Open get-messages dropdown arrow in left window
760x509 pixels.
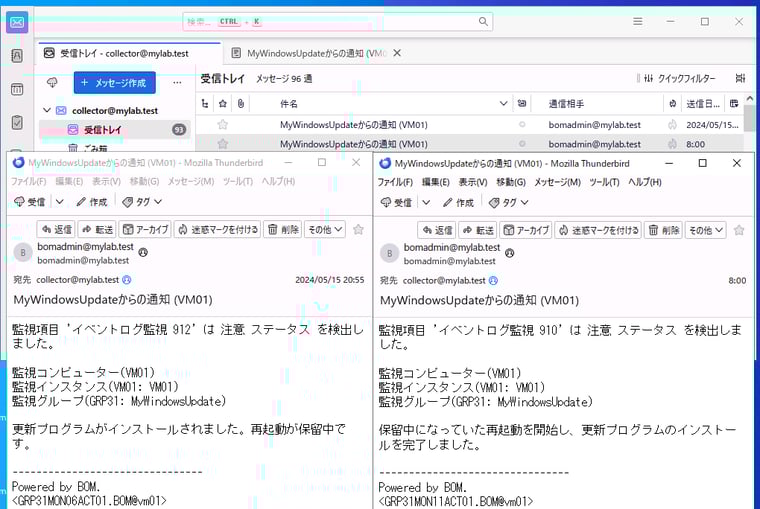coord(60,202)
